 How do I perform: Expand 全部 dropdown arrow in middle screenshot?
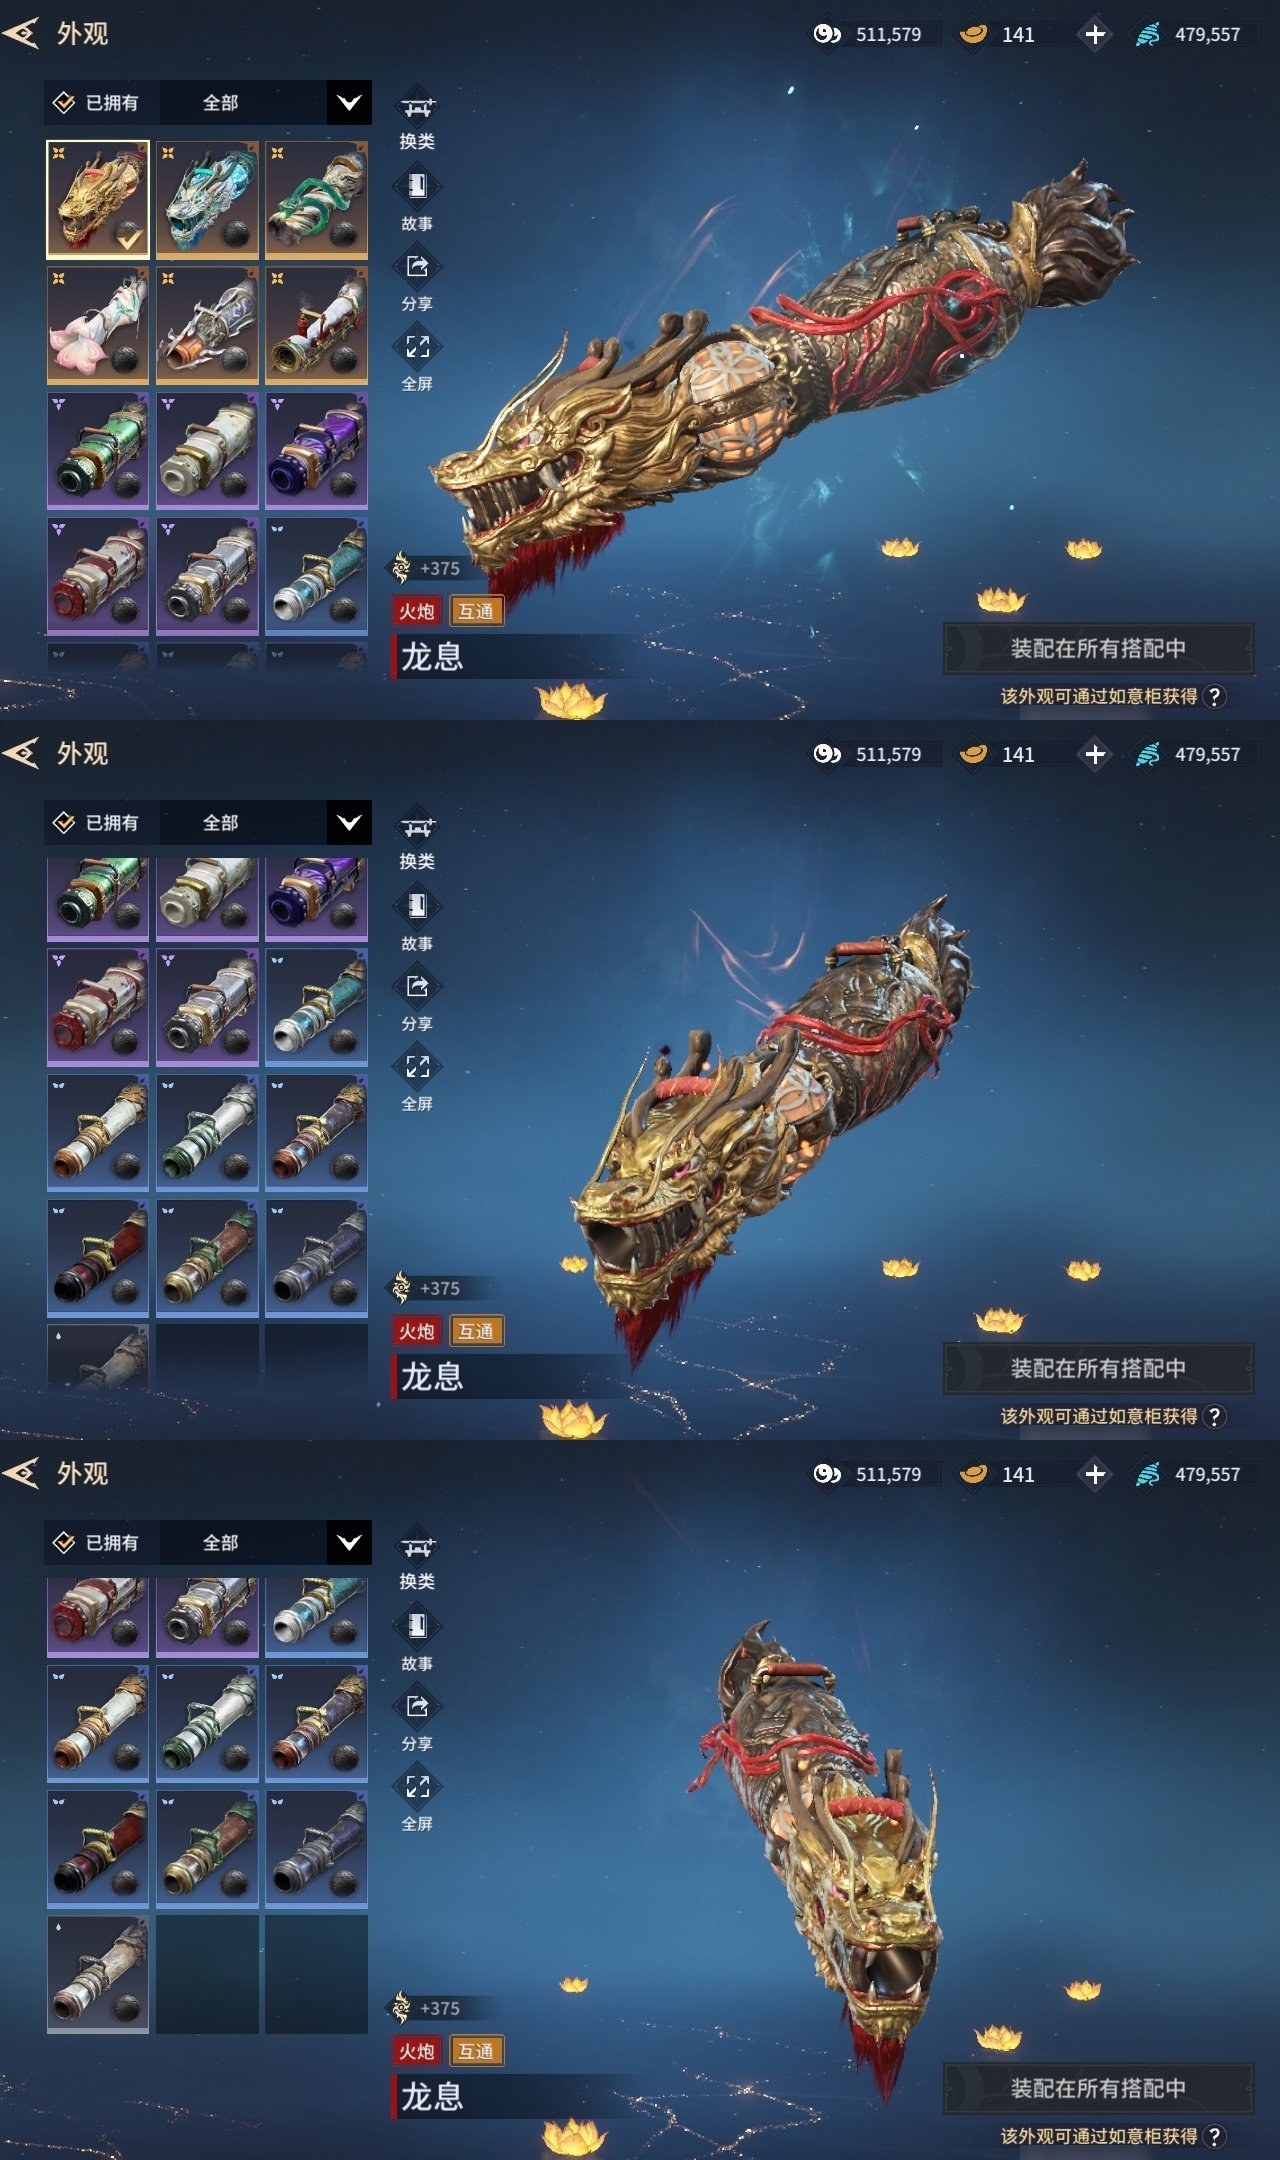[349, 823]
